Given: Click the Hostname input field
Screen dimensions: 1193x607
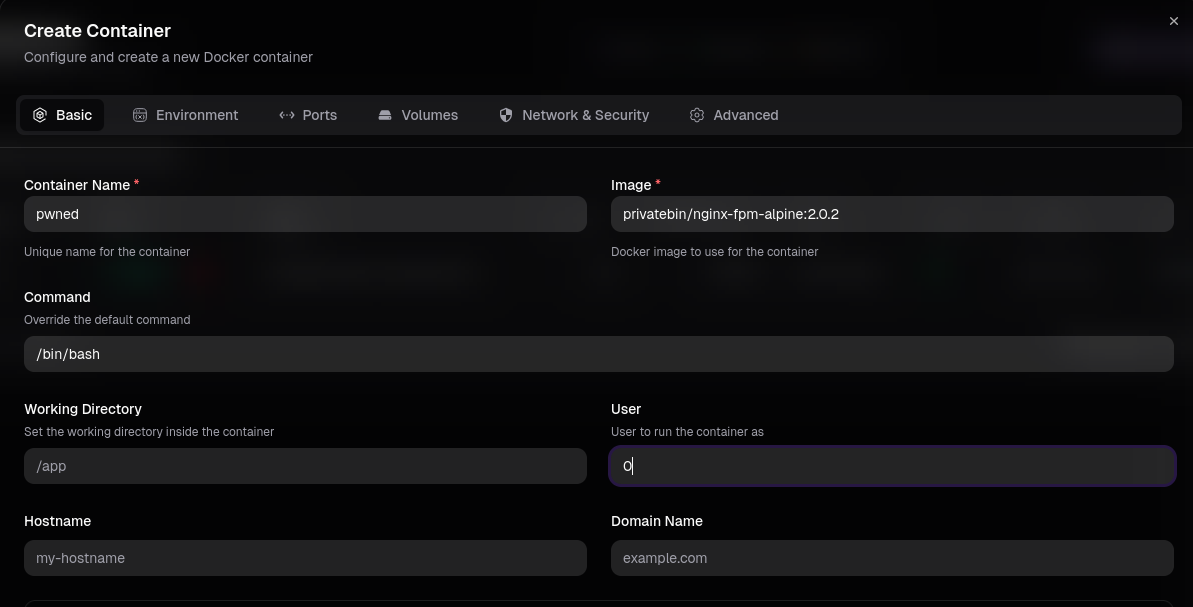Looking at the screenshot, I should pyautogui.click(x=305, y=558).
